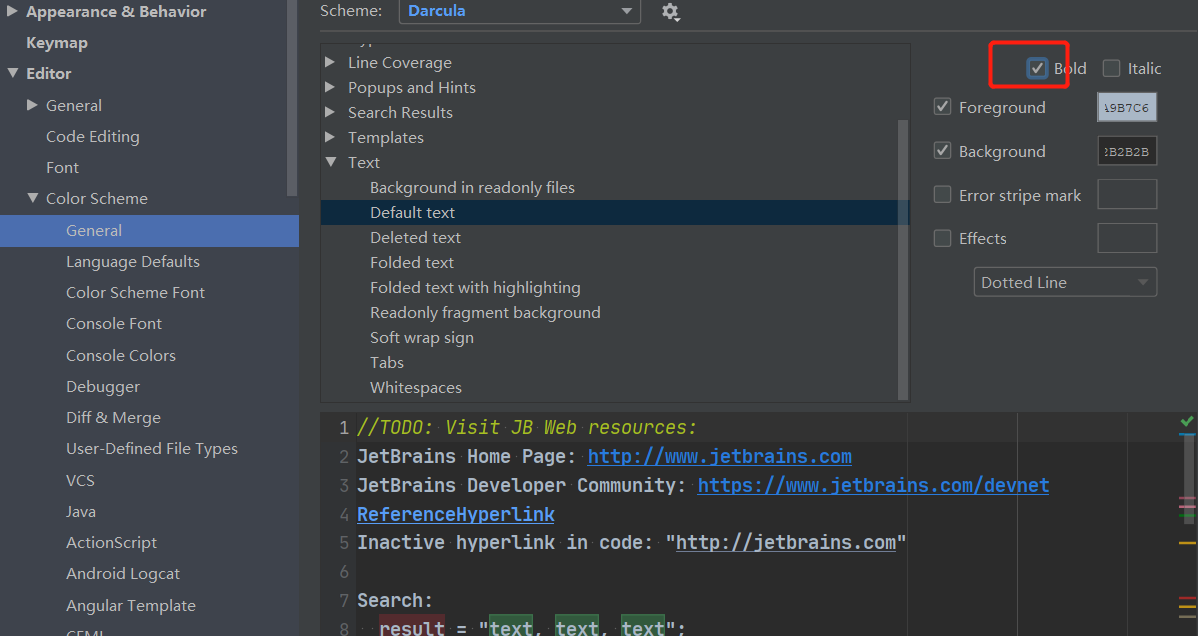Pick the Foreground color swatch
Viewport: 1198px width, 636px height.
coord(1127,107)
